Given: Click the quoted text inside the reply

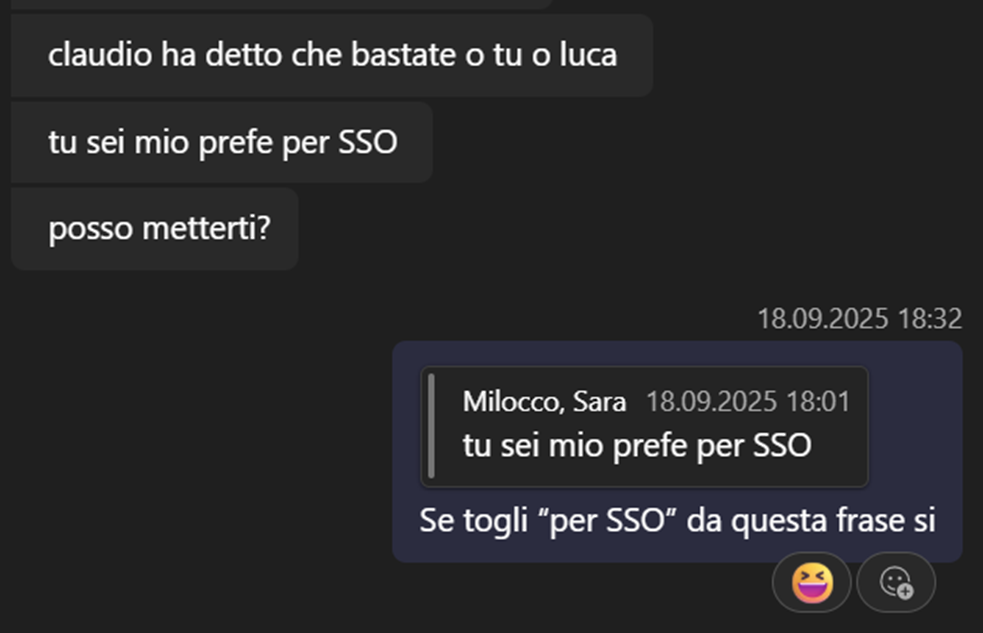Looking at the screenshot, I should point(636,445).
